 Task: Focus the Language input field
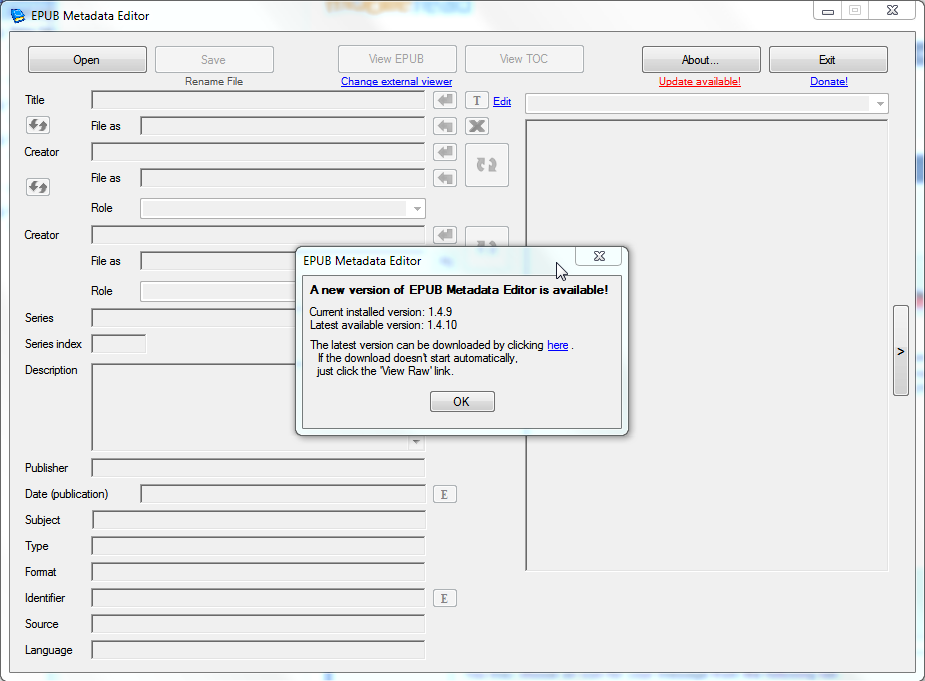[x=258, y=650]
